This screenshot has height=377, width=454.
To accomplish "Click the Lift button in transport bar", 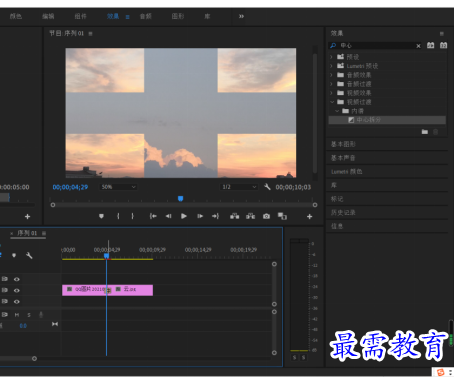I will [235, 216].
